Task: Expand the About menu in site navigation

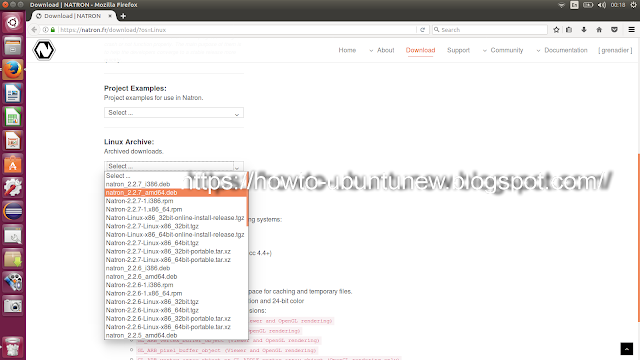Action: pos(382,50)
